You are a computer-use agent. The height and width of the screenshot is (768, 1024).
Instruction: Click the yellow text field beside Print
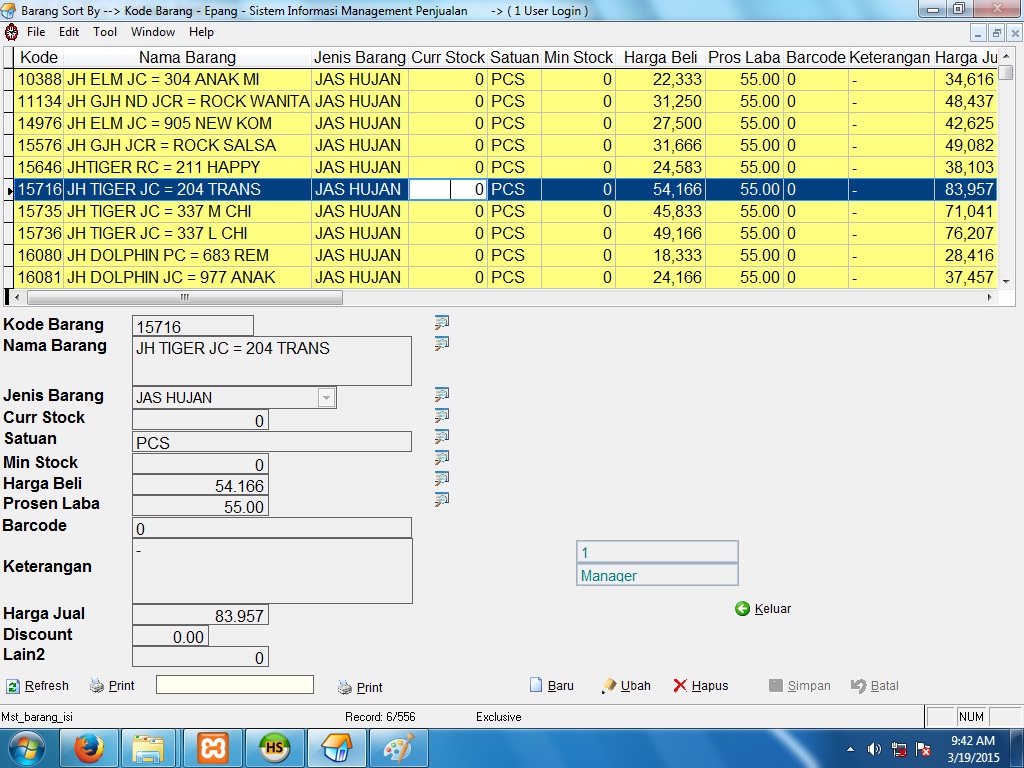234,685
